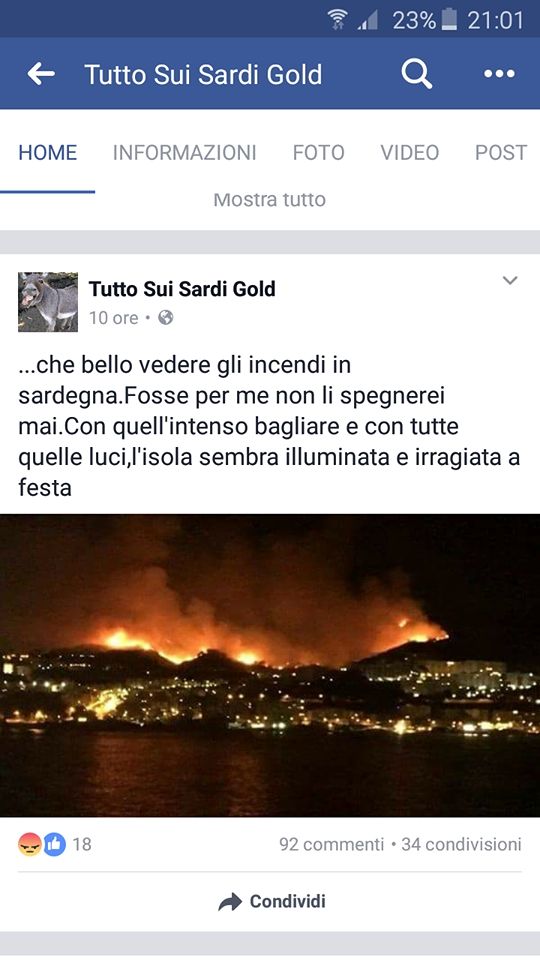This screenshot has width=540, height=960.
Task: Tap the Mostra tutto link
Action: 269,200
